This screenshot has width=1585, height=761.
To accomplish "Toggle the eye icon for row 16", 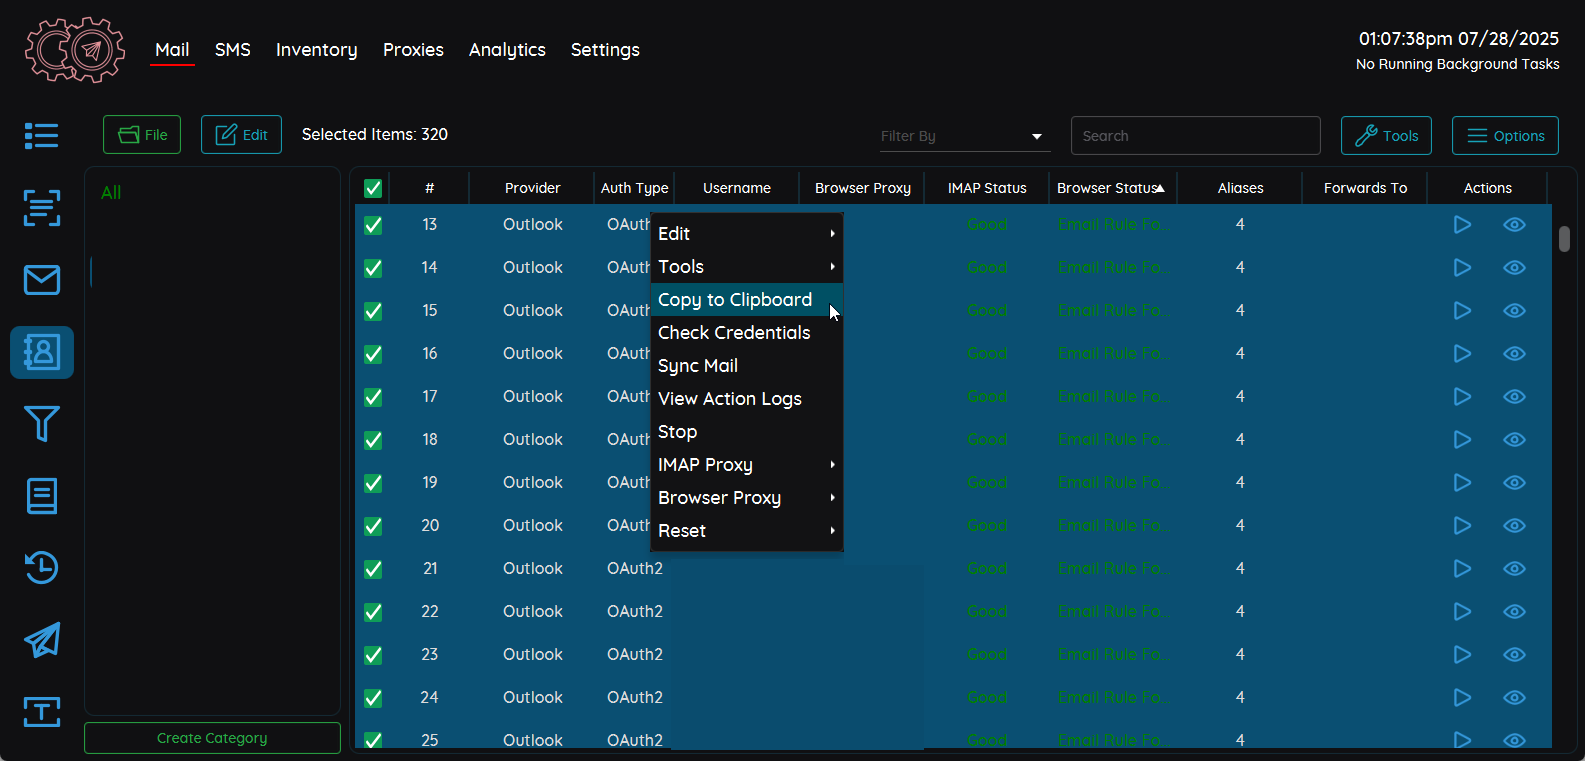I will (x=1514, y=353).
